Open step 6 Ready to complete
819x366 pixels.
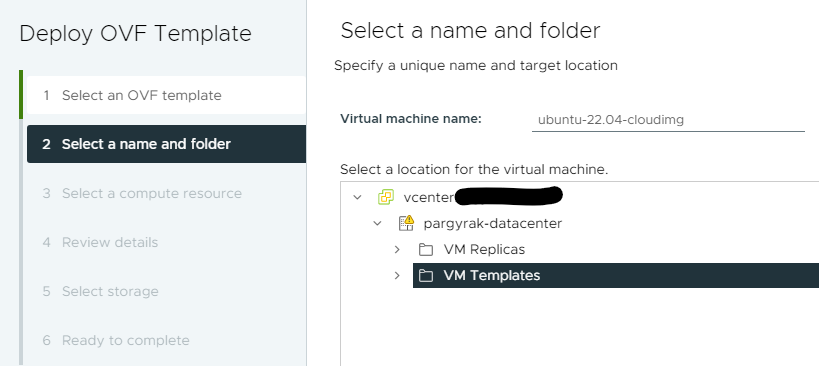coord(166,340)
